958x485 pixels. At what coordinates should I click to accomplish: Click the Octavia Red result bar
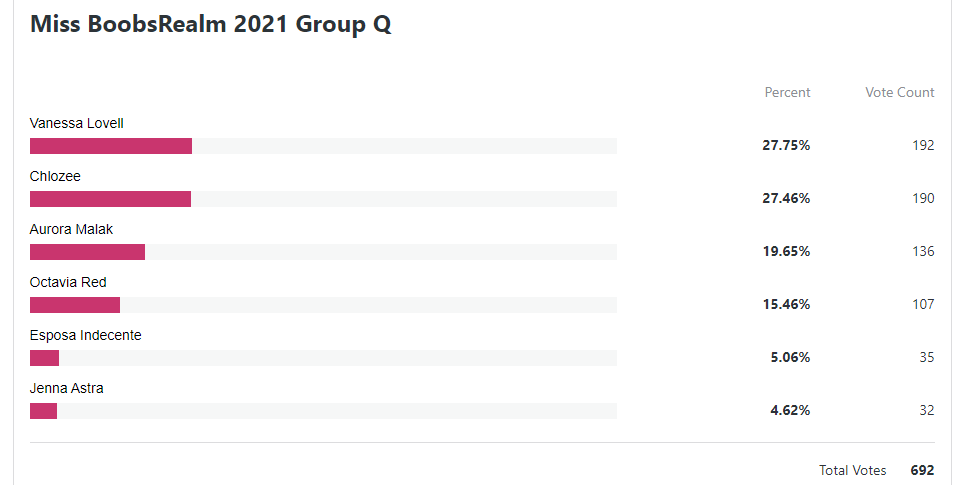(x=323, y=305)
